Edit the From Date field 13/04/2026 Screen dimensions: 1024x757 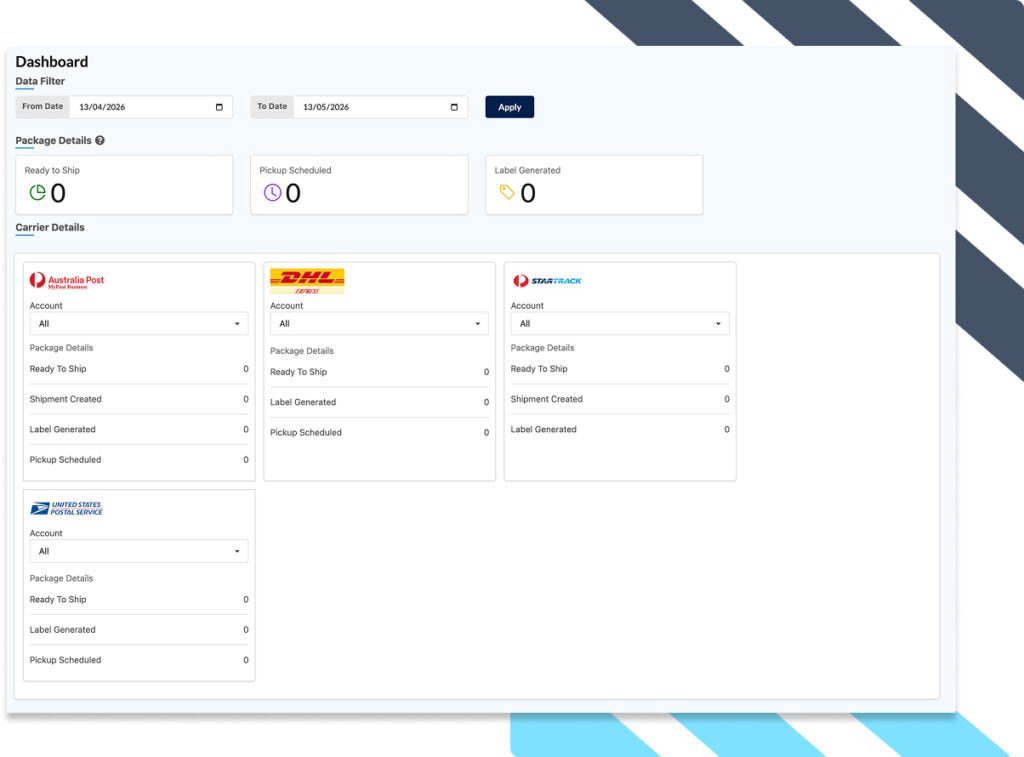pos(151,107)
